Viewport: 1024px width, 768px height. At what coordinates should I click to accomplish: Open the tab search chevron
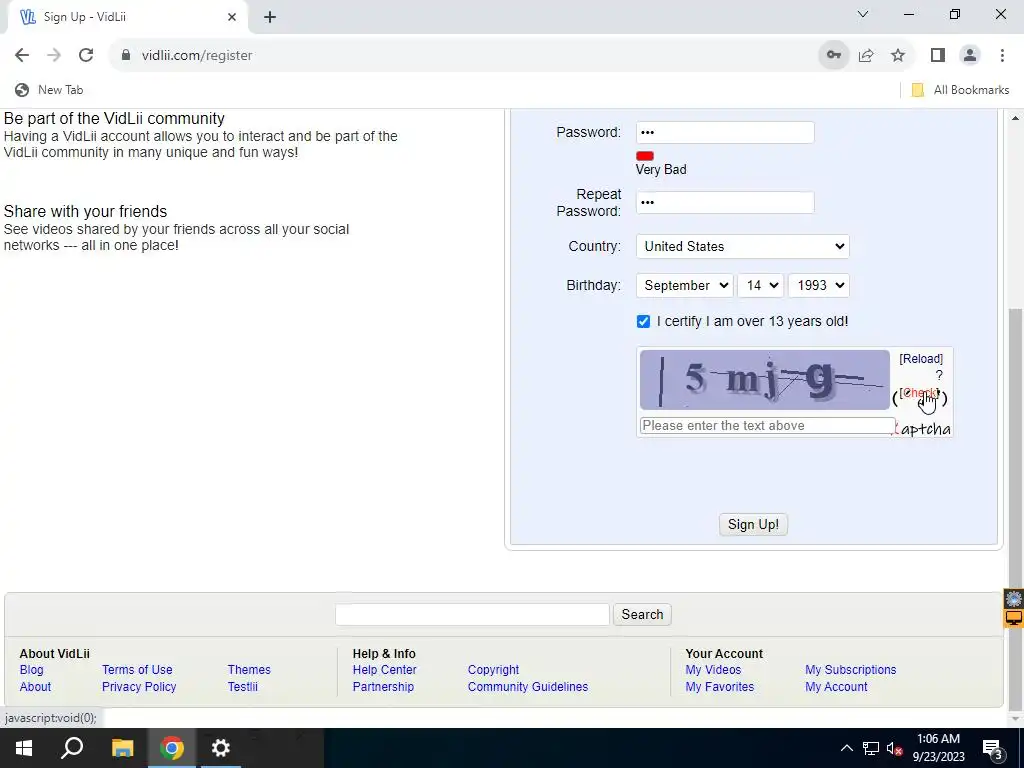pos(863,14)
